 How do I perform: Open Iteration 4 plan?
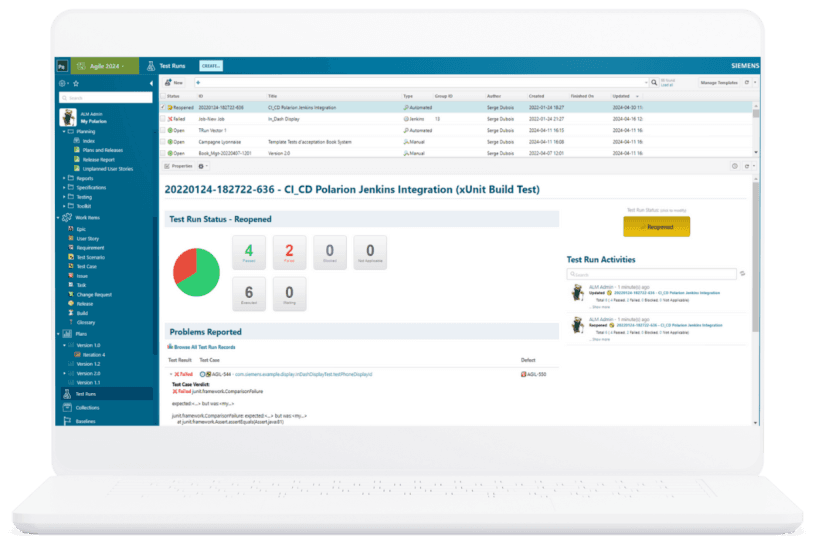(x=89, y=355)
